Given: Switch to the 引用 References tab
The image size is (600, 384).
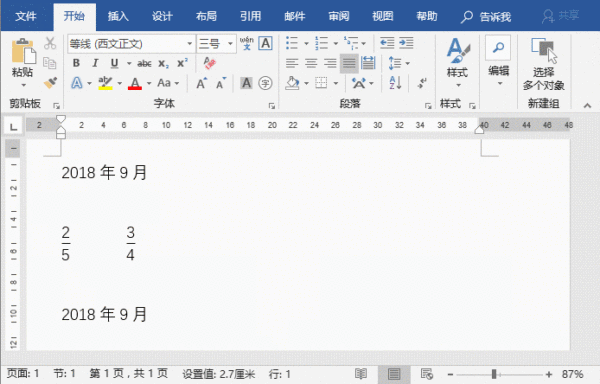Looking at the screenshot, I should pyautogui.click(x=251, y=16).
